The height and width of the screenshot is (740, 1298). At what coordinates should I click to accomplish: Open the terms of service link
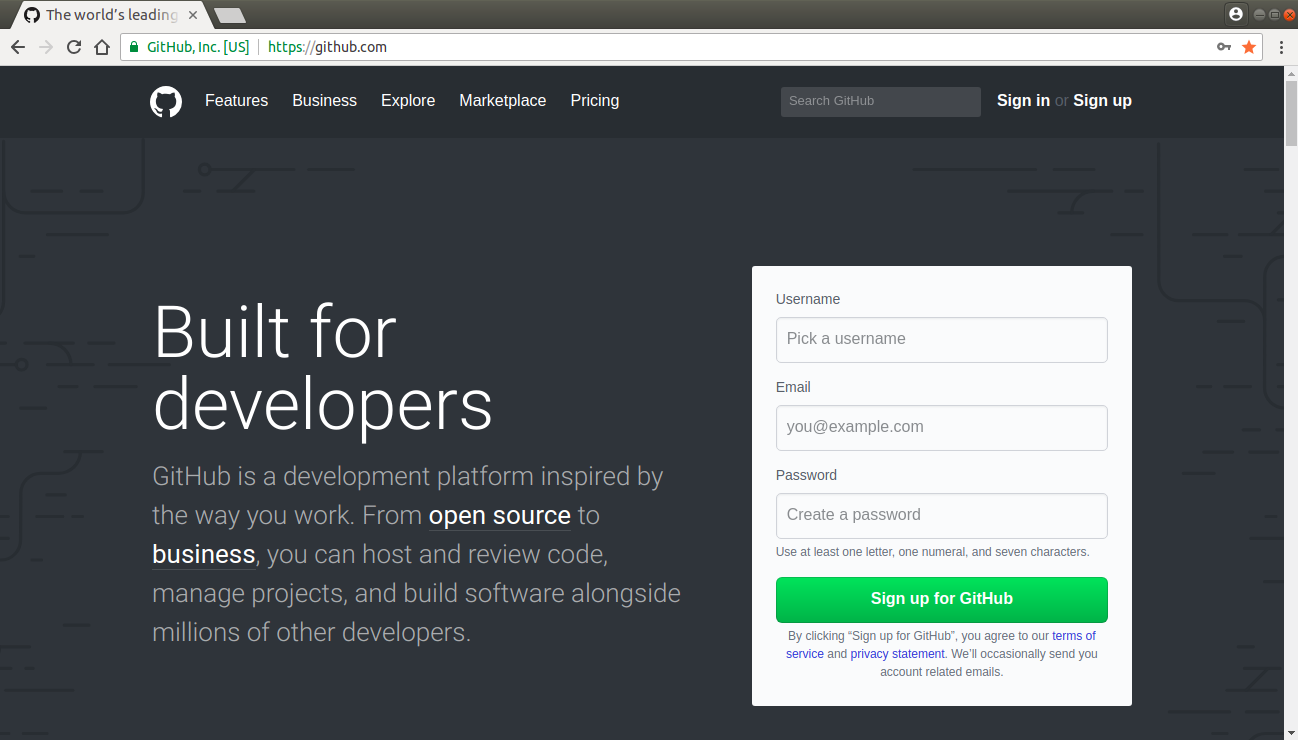pos(1073,636)
